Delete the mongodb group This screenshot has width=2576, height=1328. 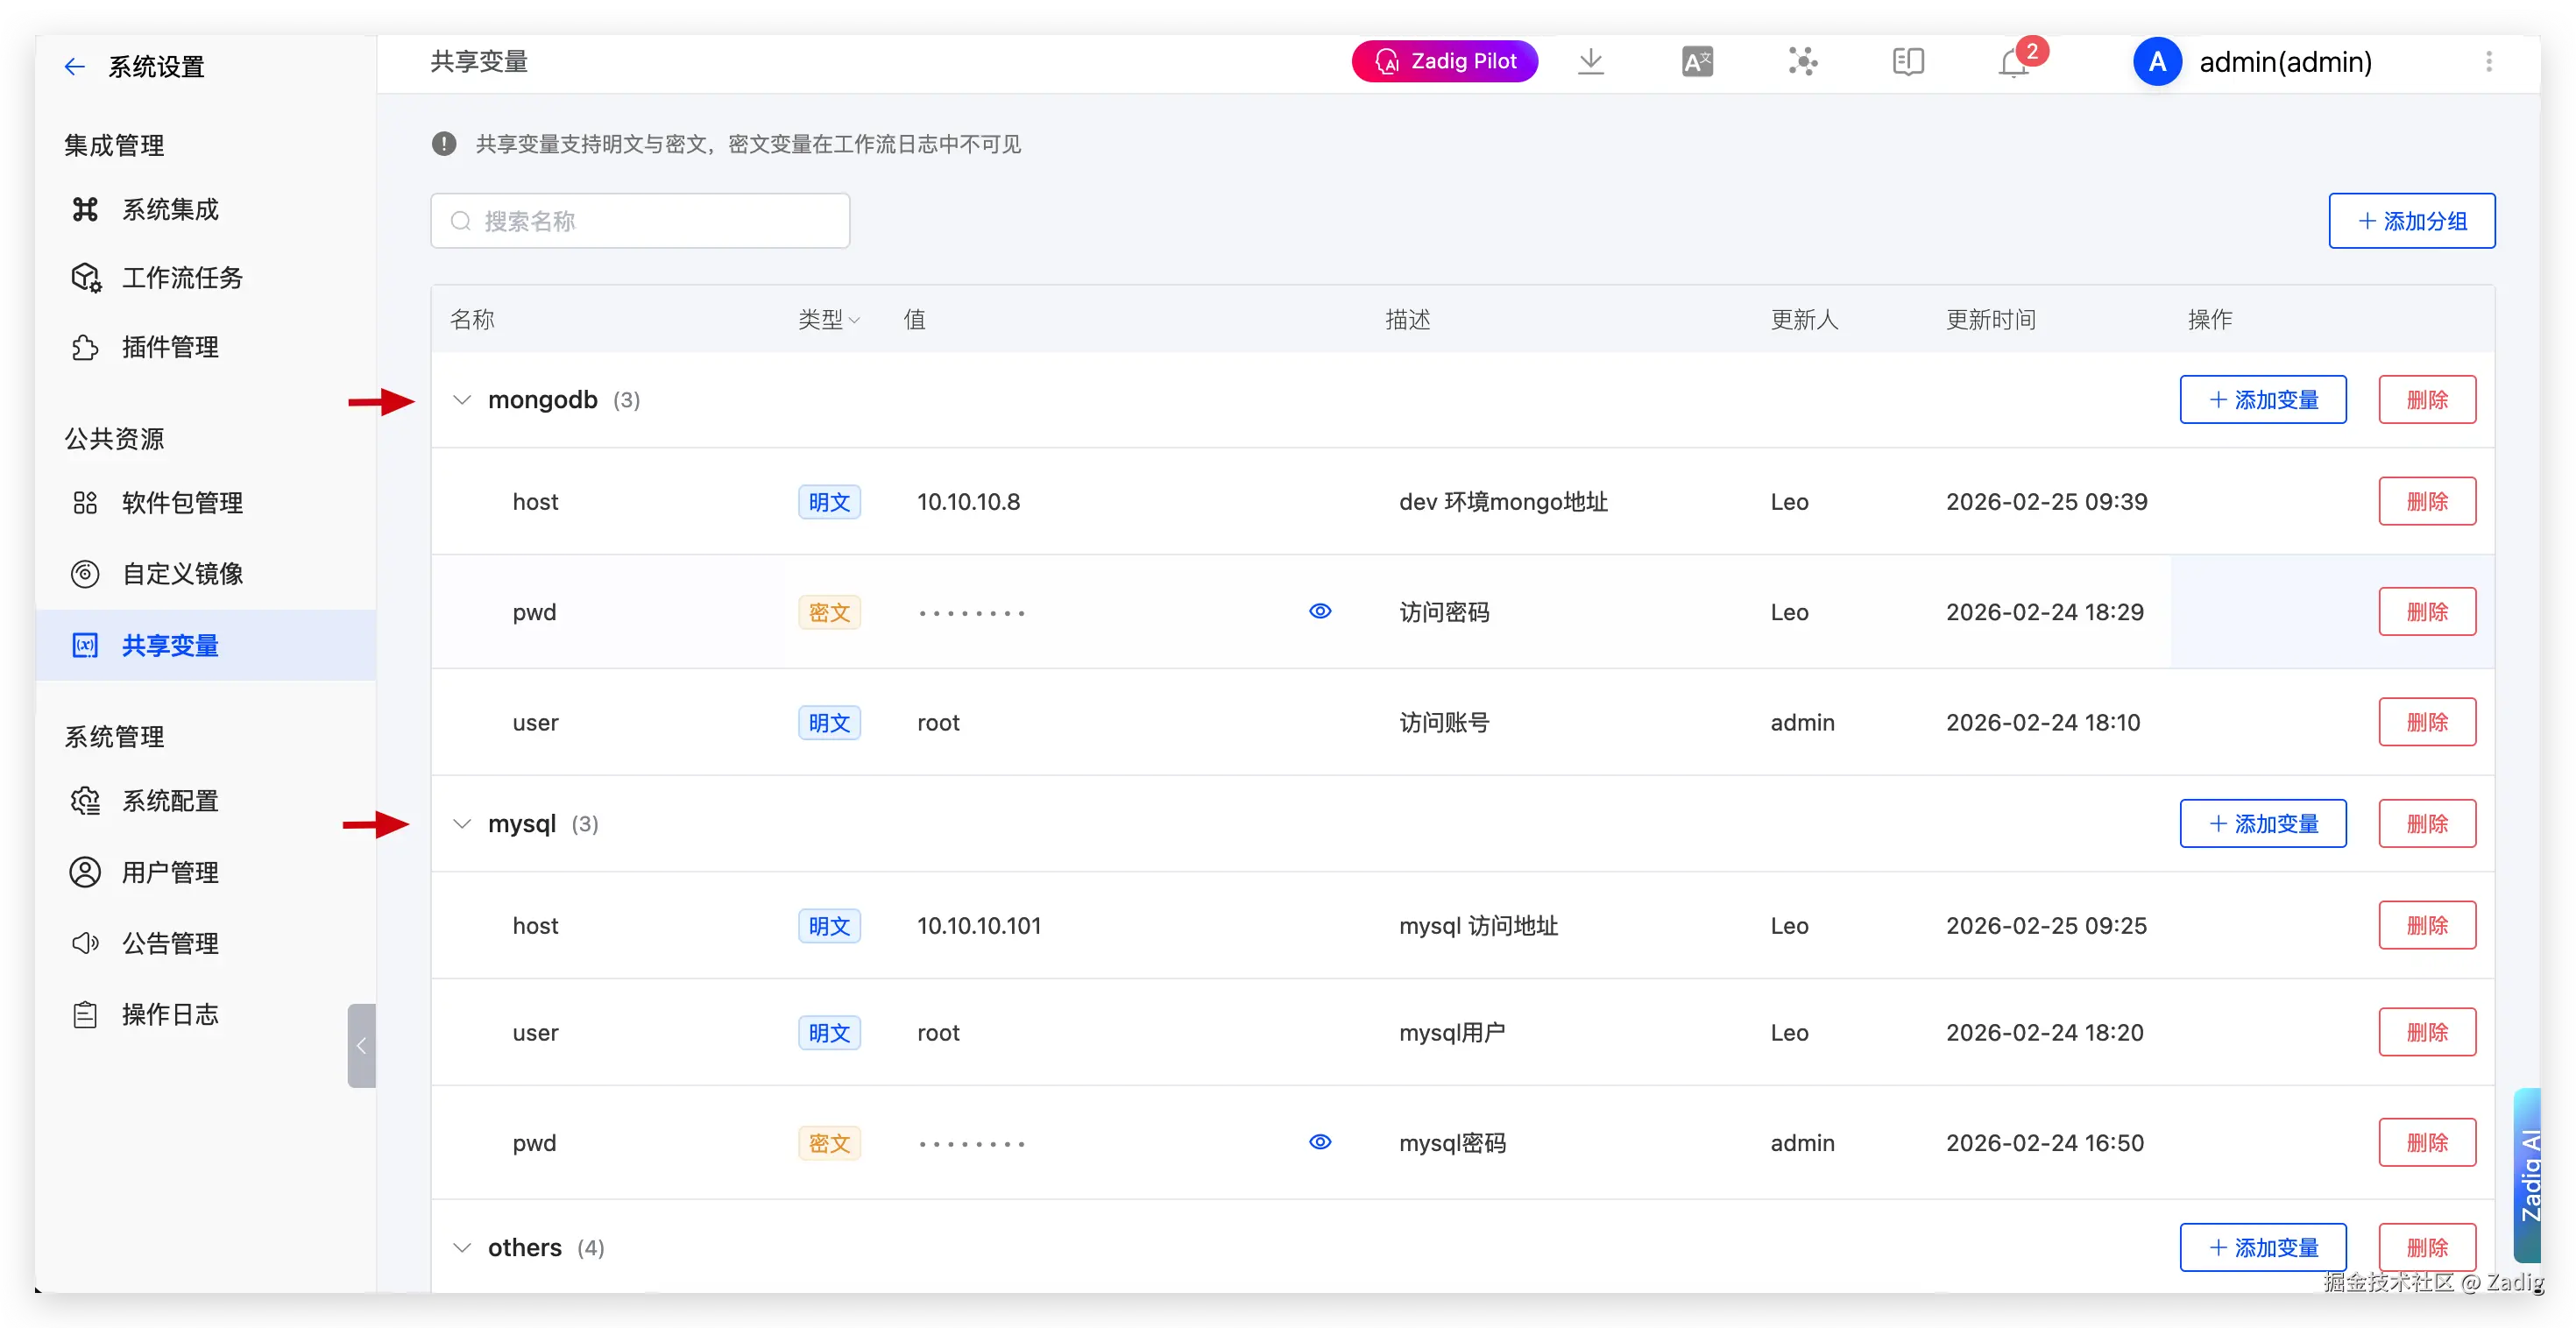(x=2427, y=400)
